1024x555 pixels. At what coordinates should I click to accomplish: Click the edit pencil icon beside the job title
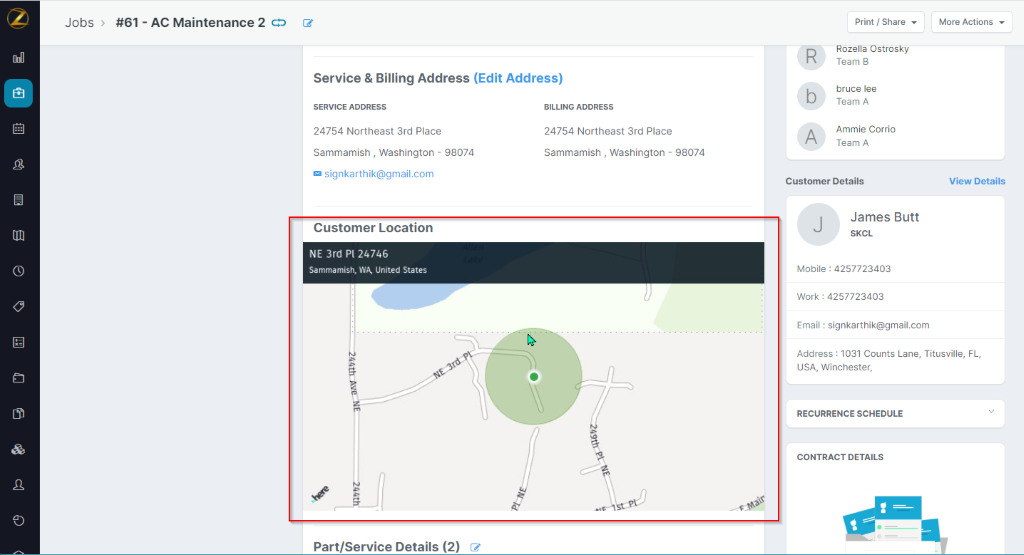[x=308, y=23]
